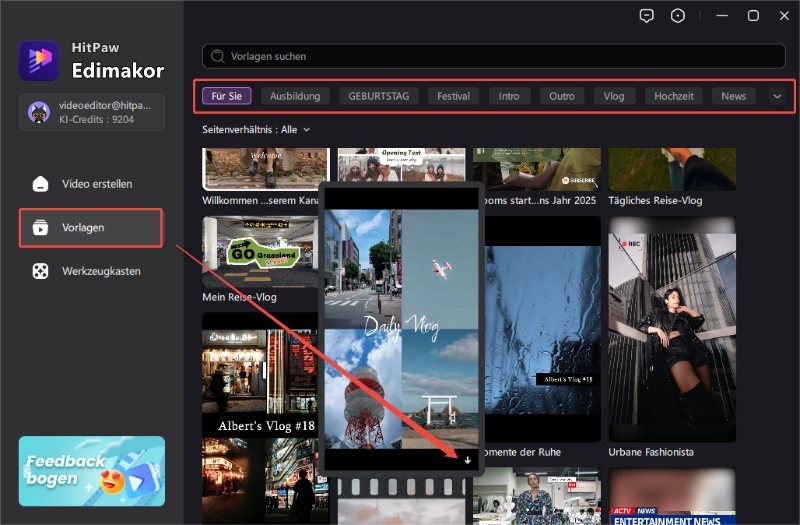Click the Video erstellen home icon

coord(40,184)
